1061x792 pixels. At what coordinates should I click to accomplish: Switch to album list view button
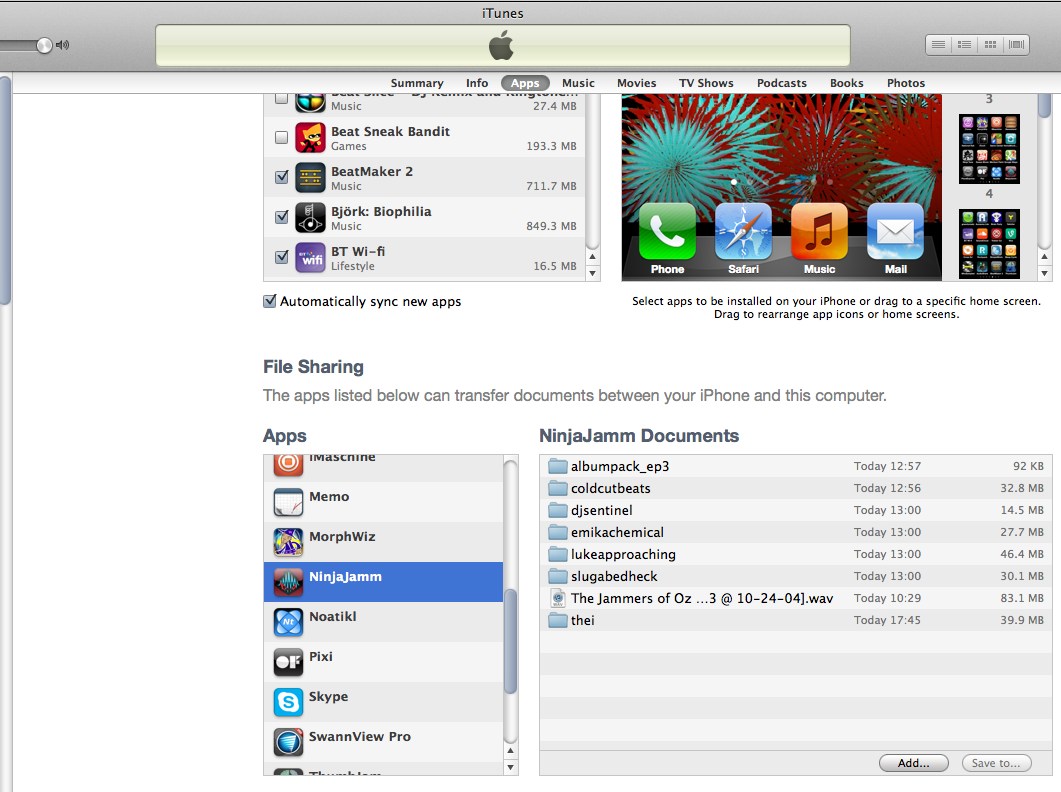click(x=964, y=45)
